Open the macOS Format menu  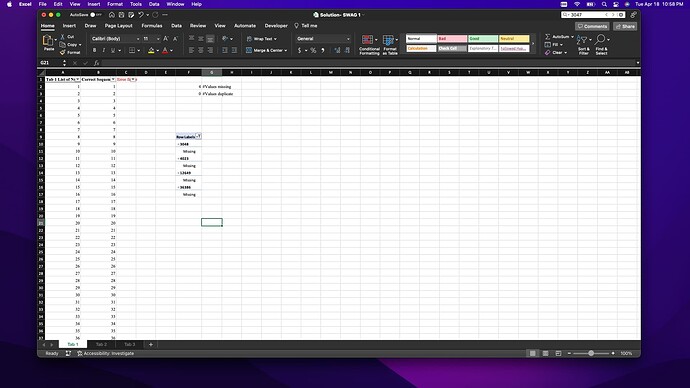[x=115, y=4]
